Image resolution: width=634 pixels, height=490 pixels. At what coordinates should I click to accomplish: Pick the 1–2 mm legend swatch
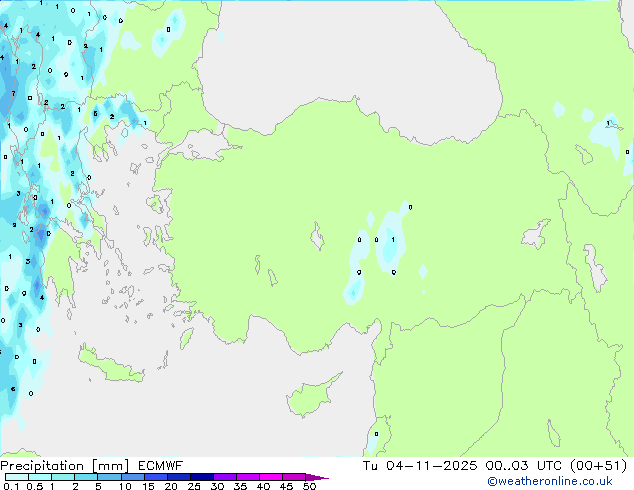pyautogui.click(x=63, y=477)
